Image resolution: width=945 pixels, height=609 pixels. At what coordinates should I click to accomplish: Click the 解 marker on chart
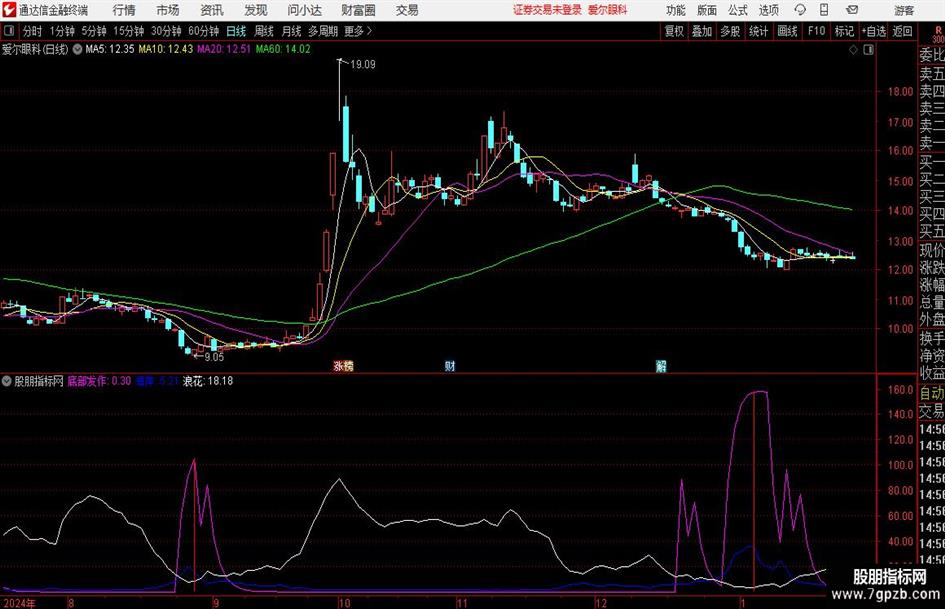[661, 366]
